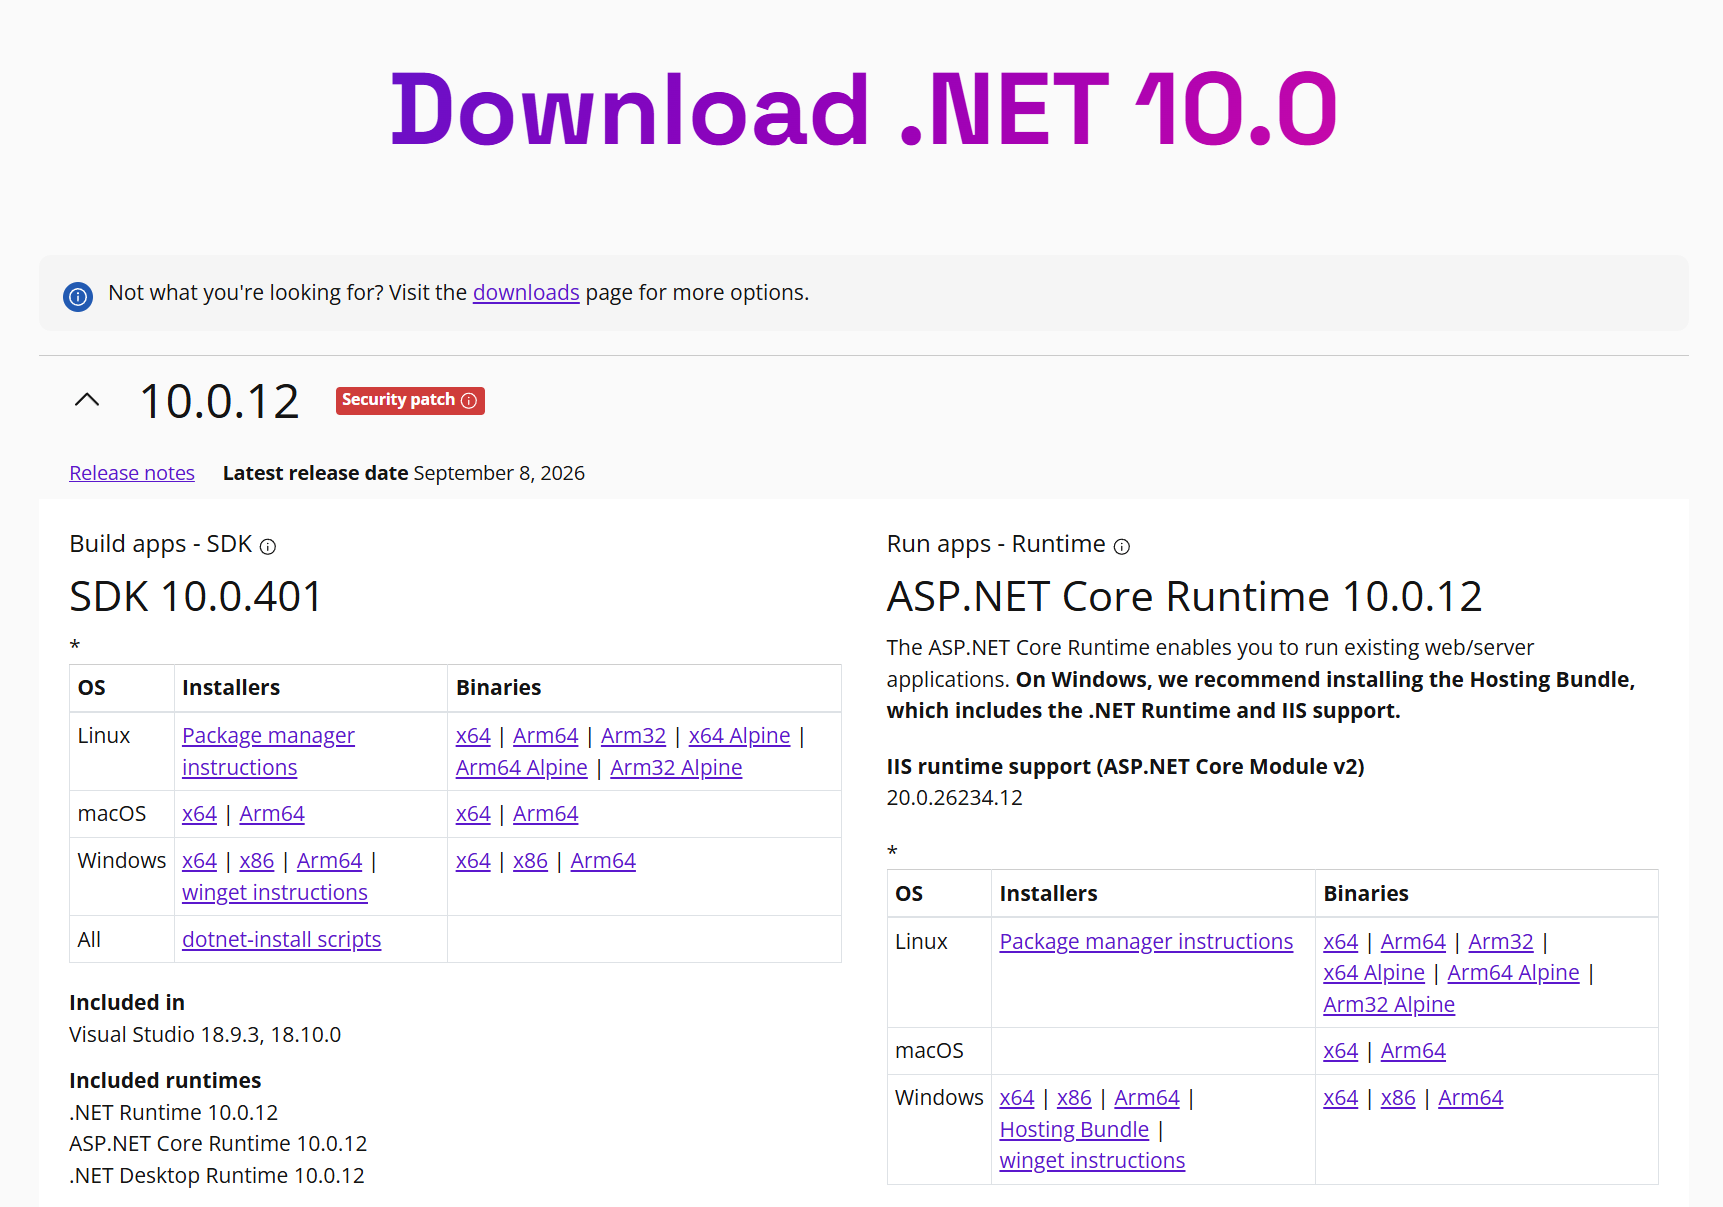Download ASP.NET Runtime Linux Arm64 binary
This screenshot has width=1723, height=1207.
point(1413,942)
